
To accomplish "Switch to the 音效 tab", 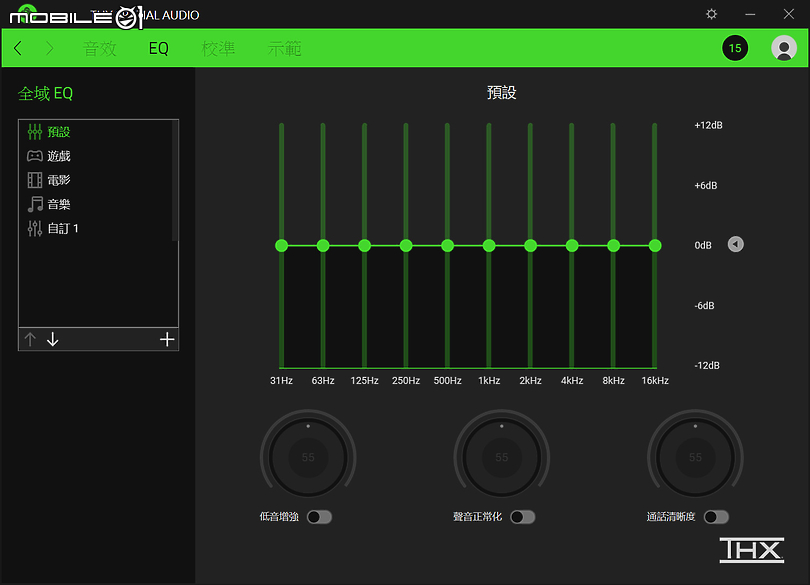I will tap(100, 49).
